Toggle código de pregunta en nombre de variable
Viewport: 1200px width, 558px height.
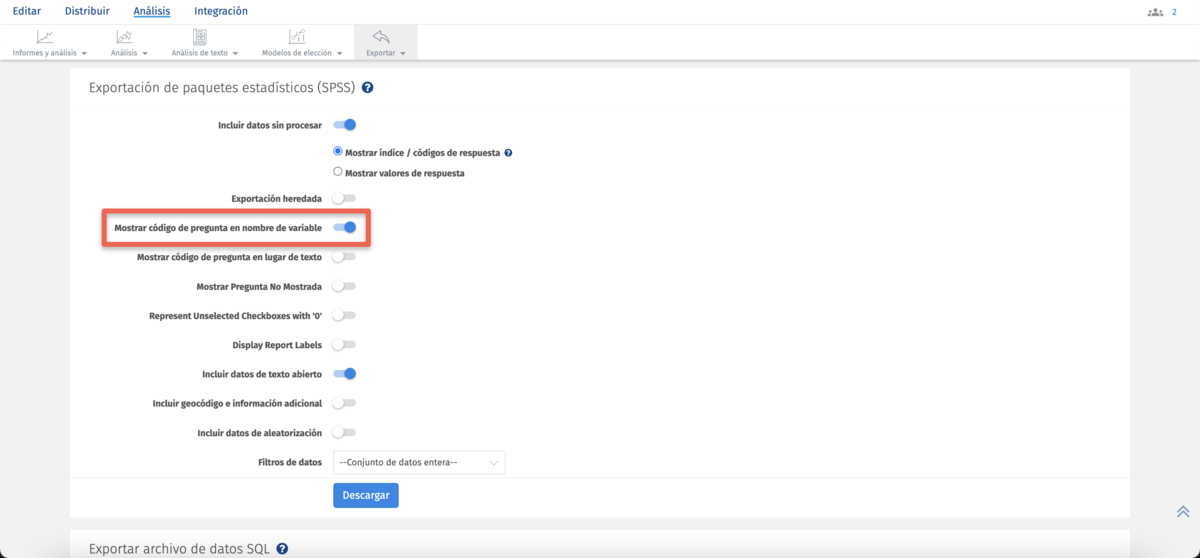click(x=344, y=227)
